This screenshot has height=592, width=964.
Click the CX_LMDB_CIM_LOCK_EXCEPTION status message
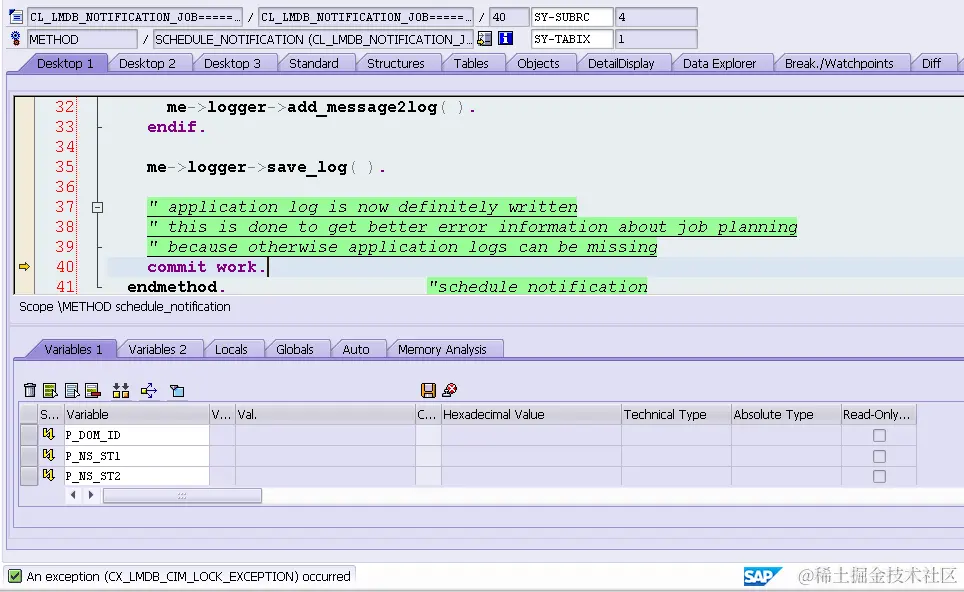point(188,577)
